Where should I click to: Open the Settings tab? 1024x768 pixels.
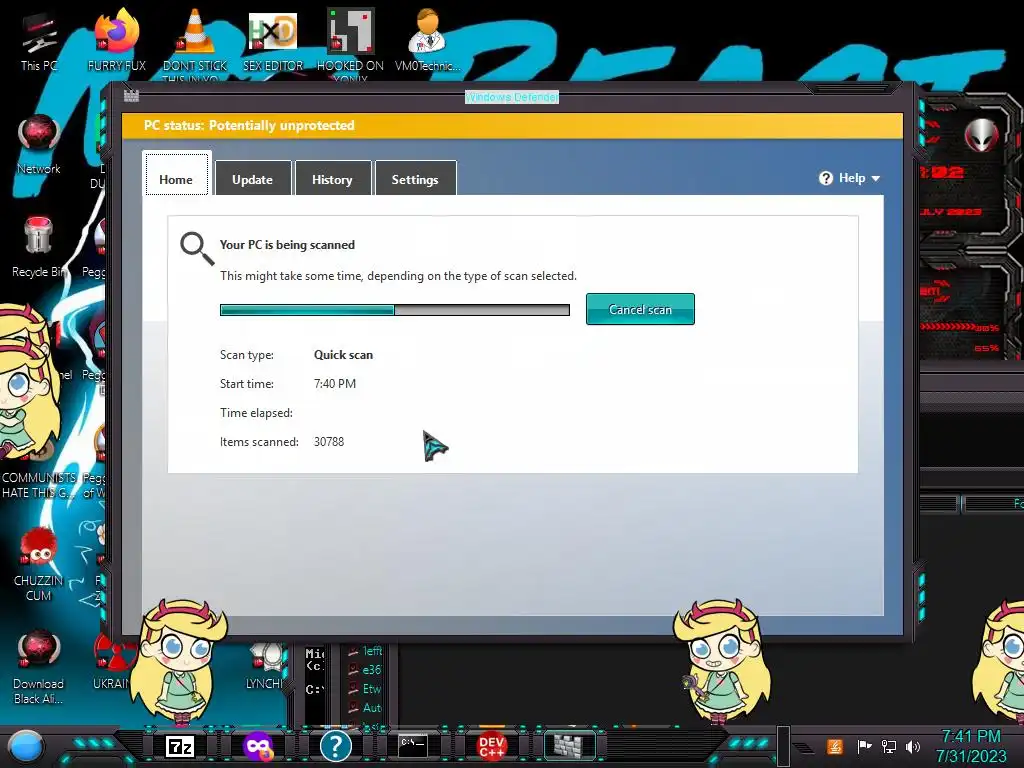click(415, 178)
